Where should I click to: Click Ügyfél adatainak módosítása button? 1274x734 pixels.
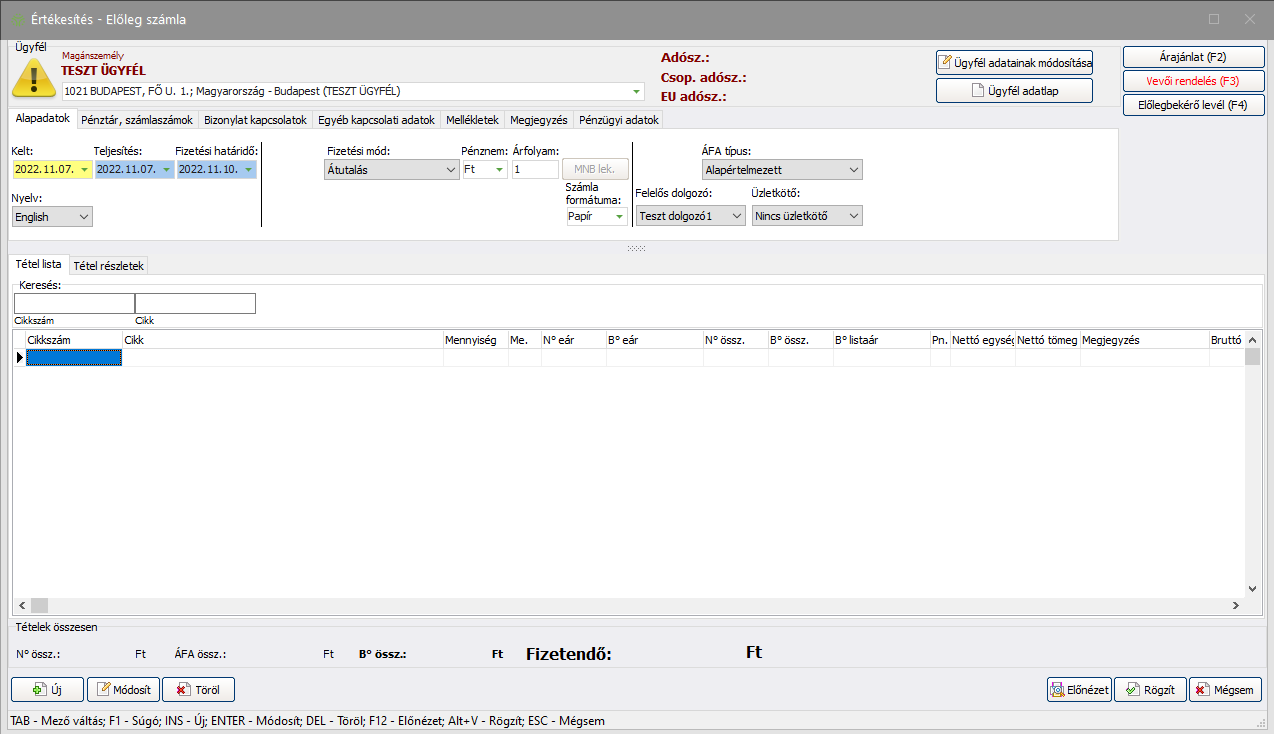click(1014, 63)
